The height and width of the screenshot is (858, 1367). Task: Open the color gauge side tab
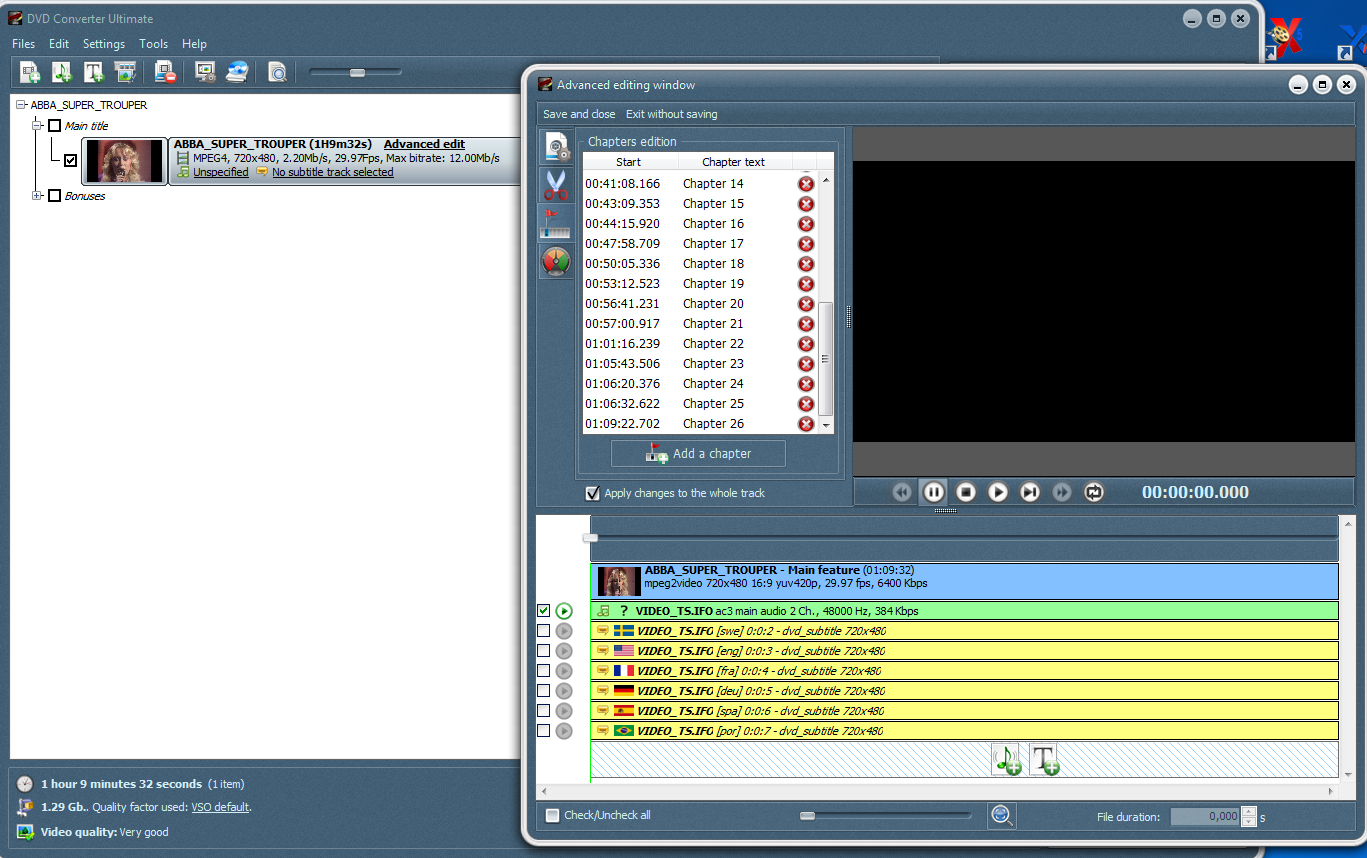556,261
